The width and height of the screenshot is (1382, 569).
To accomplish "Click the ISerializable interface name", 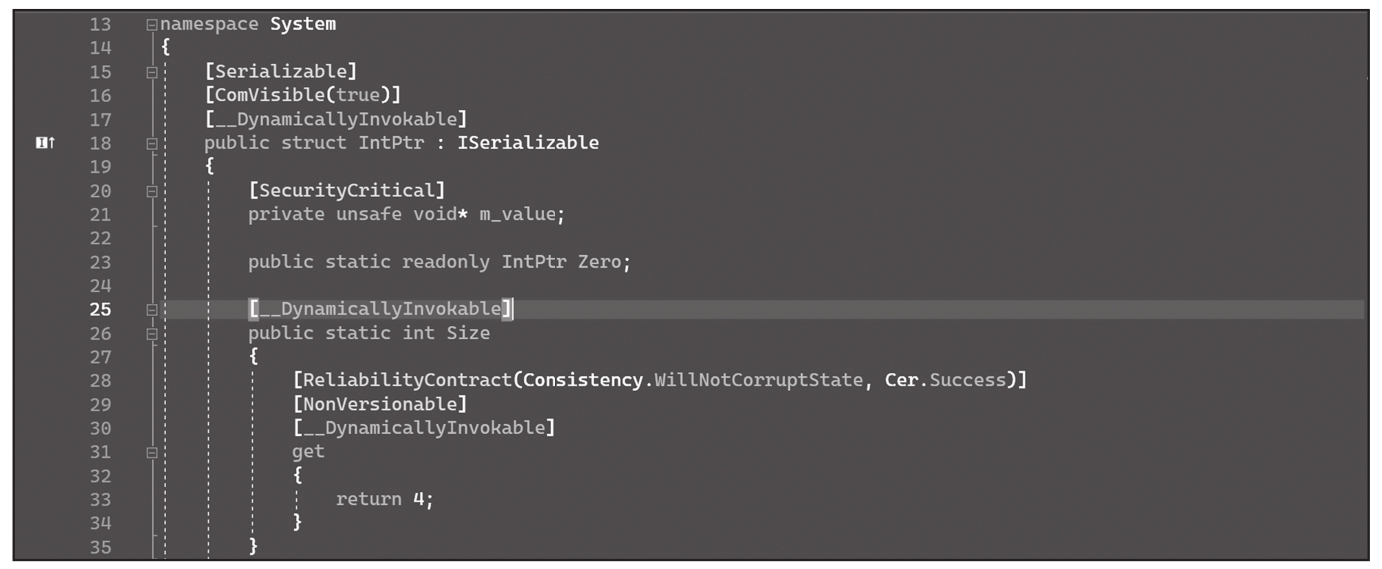I will coord(528,143).
